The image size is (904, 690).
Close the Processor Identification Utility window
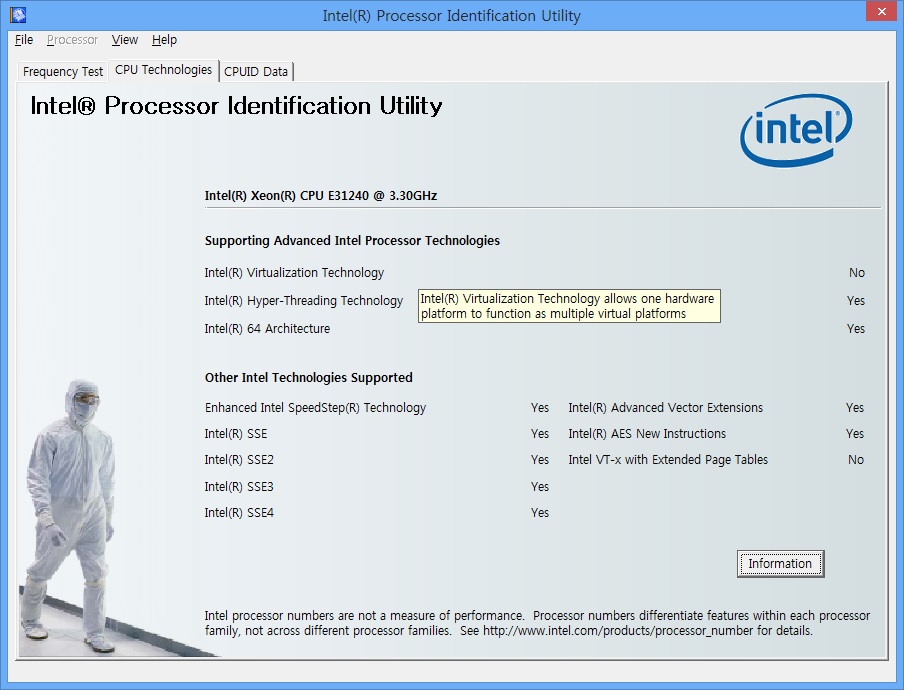pyautogui.click(x=882, y=12)
